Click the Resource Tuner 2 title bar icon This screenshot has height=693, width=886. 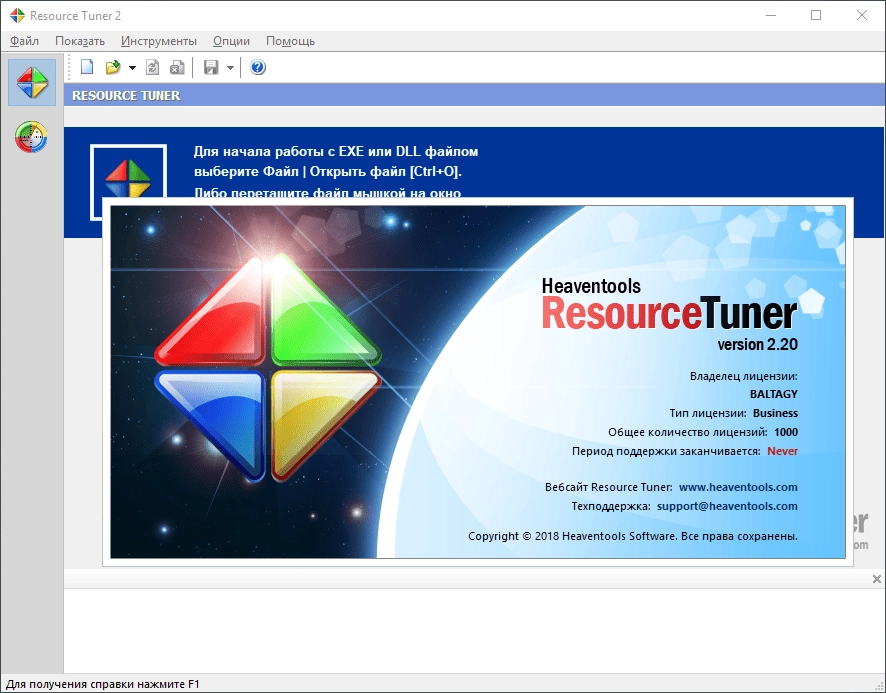coord(17,15)
